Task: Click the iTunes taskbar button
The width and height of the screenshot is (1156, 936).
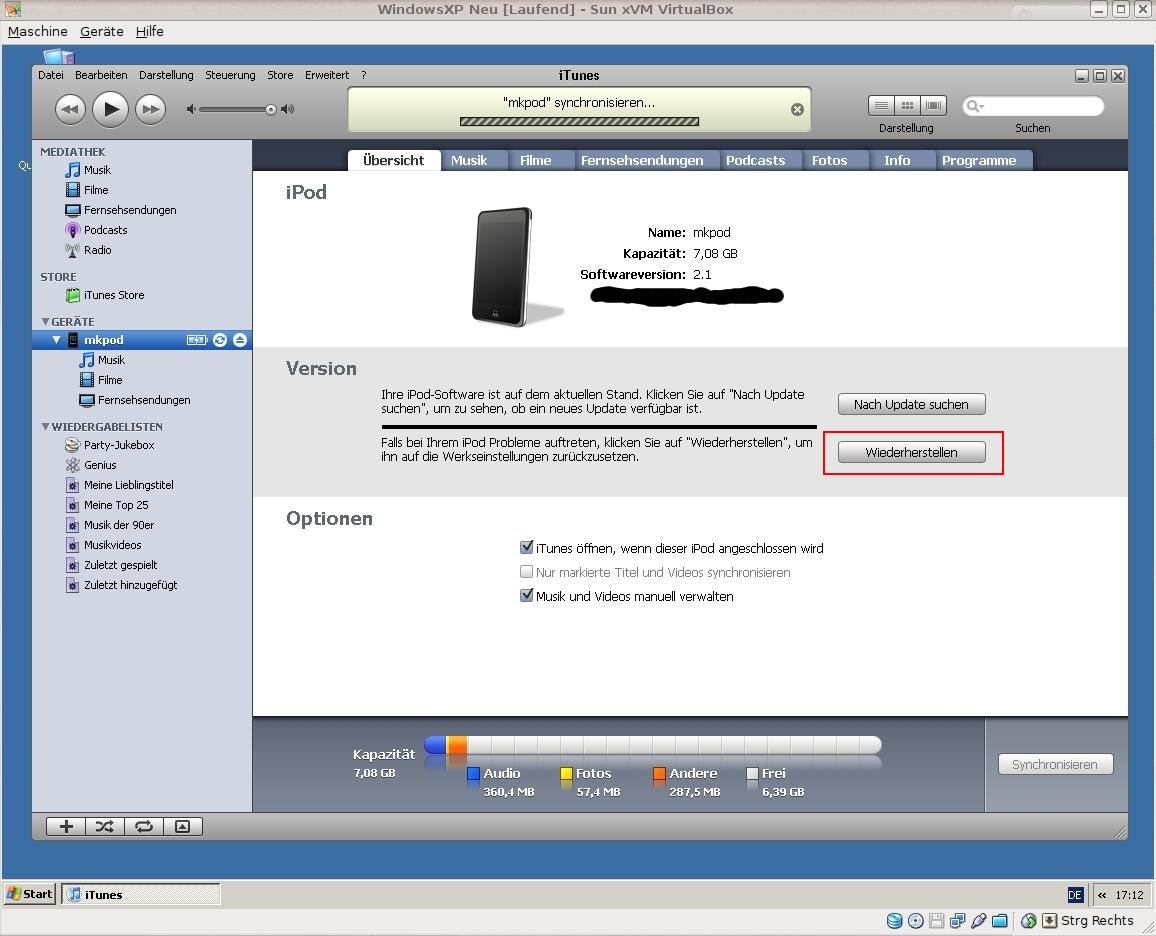Action: click(x=141, y=894)
